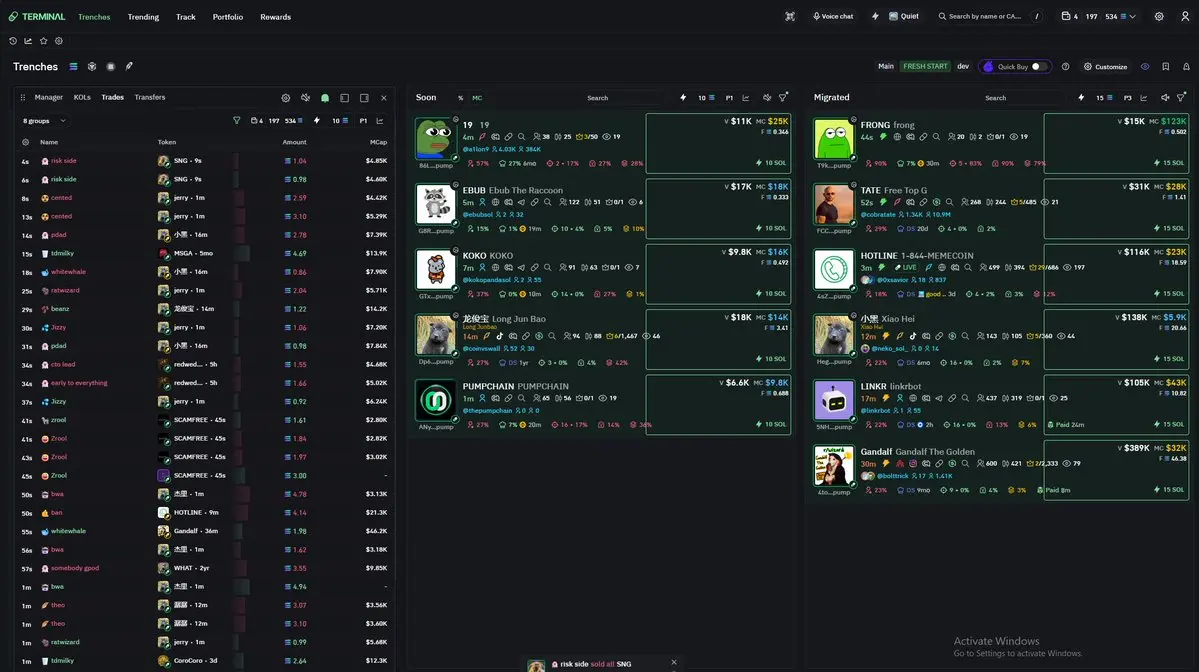Image resolution: width=1199 pixels, height=672 pixels.
Task: Open the Customize button
Action: point(1106,67)
